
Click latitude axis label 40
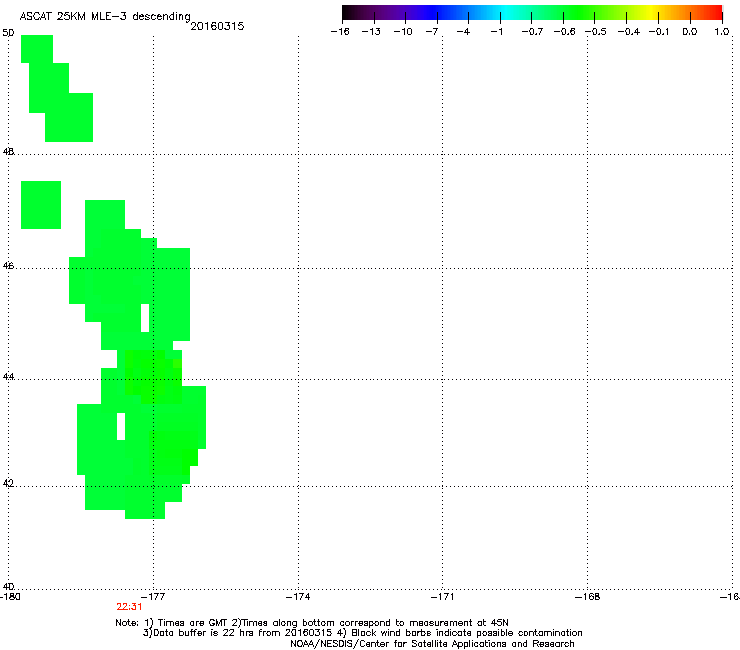coord(8,587)
